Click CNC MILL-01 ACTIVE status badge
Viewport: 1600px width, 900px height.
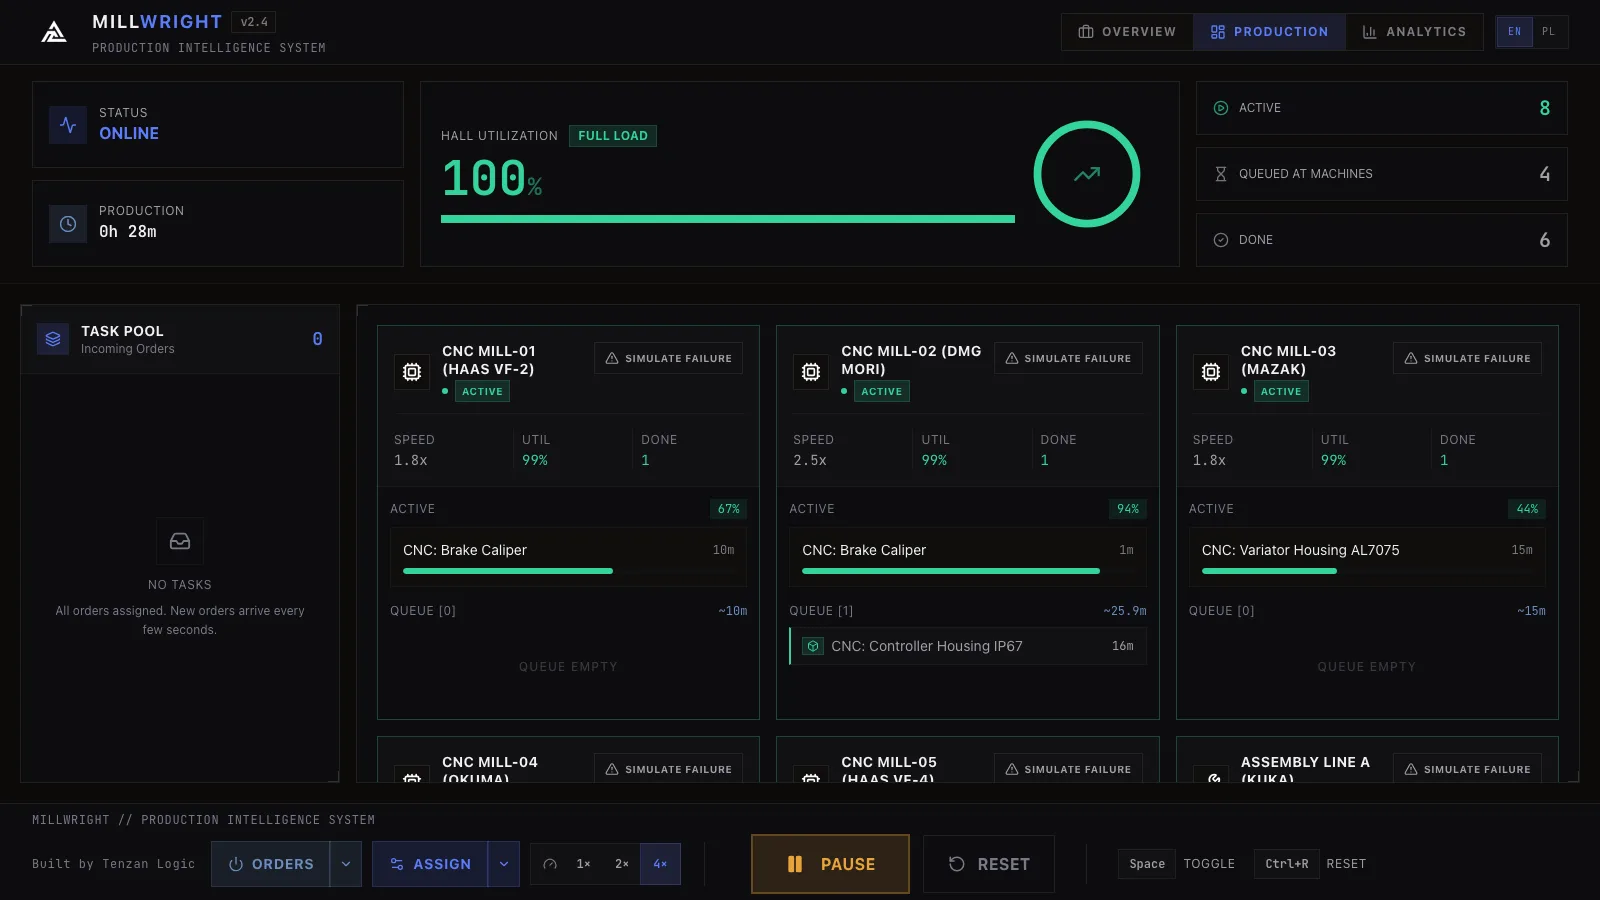[483, 392]
